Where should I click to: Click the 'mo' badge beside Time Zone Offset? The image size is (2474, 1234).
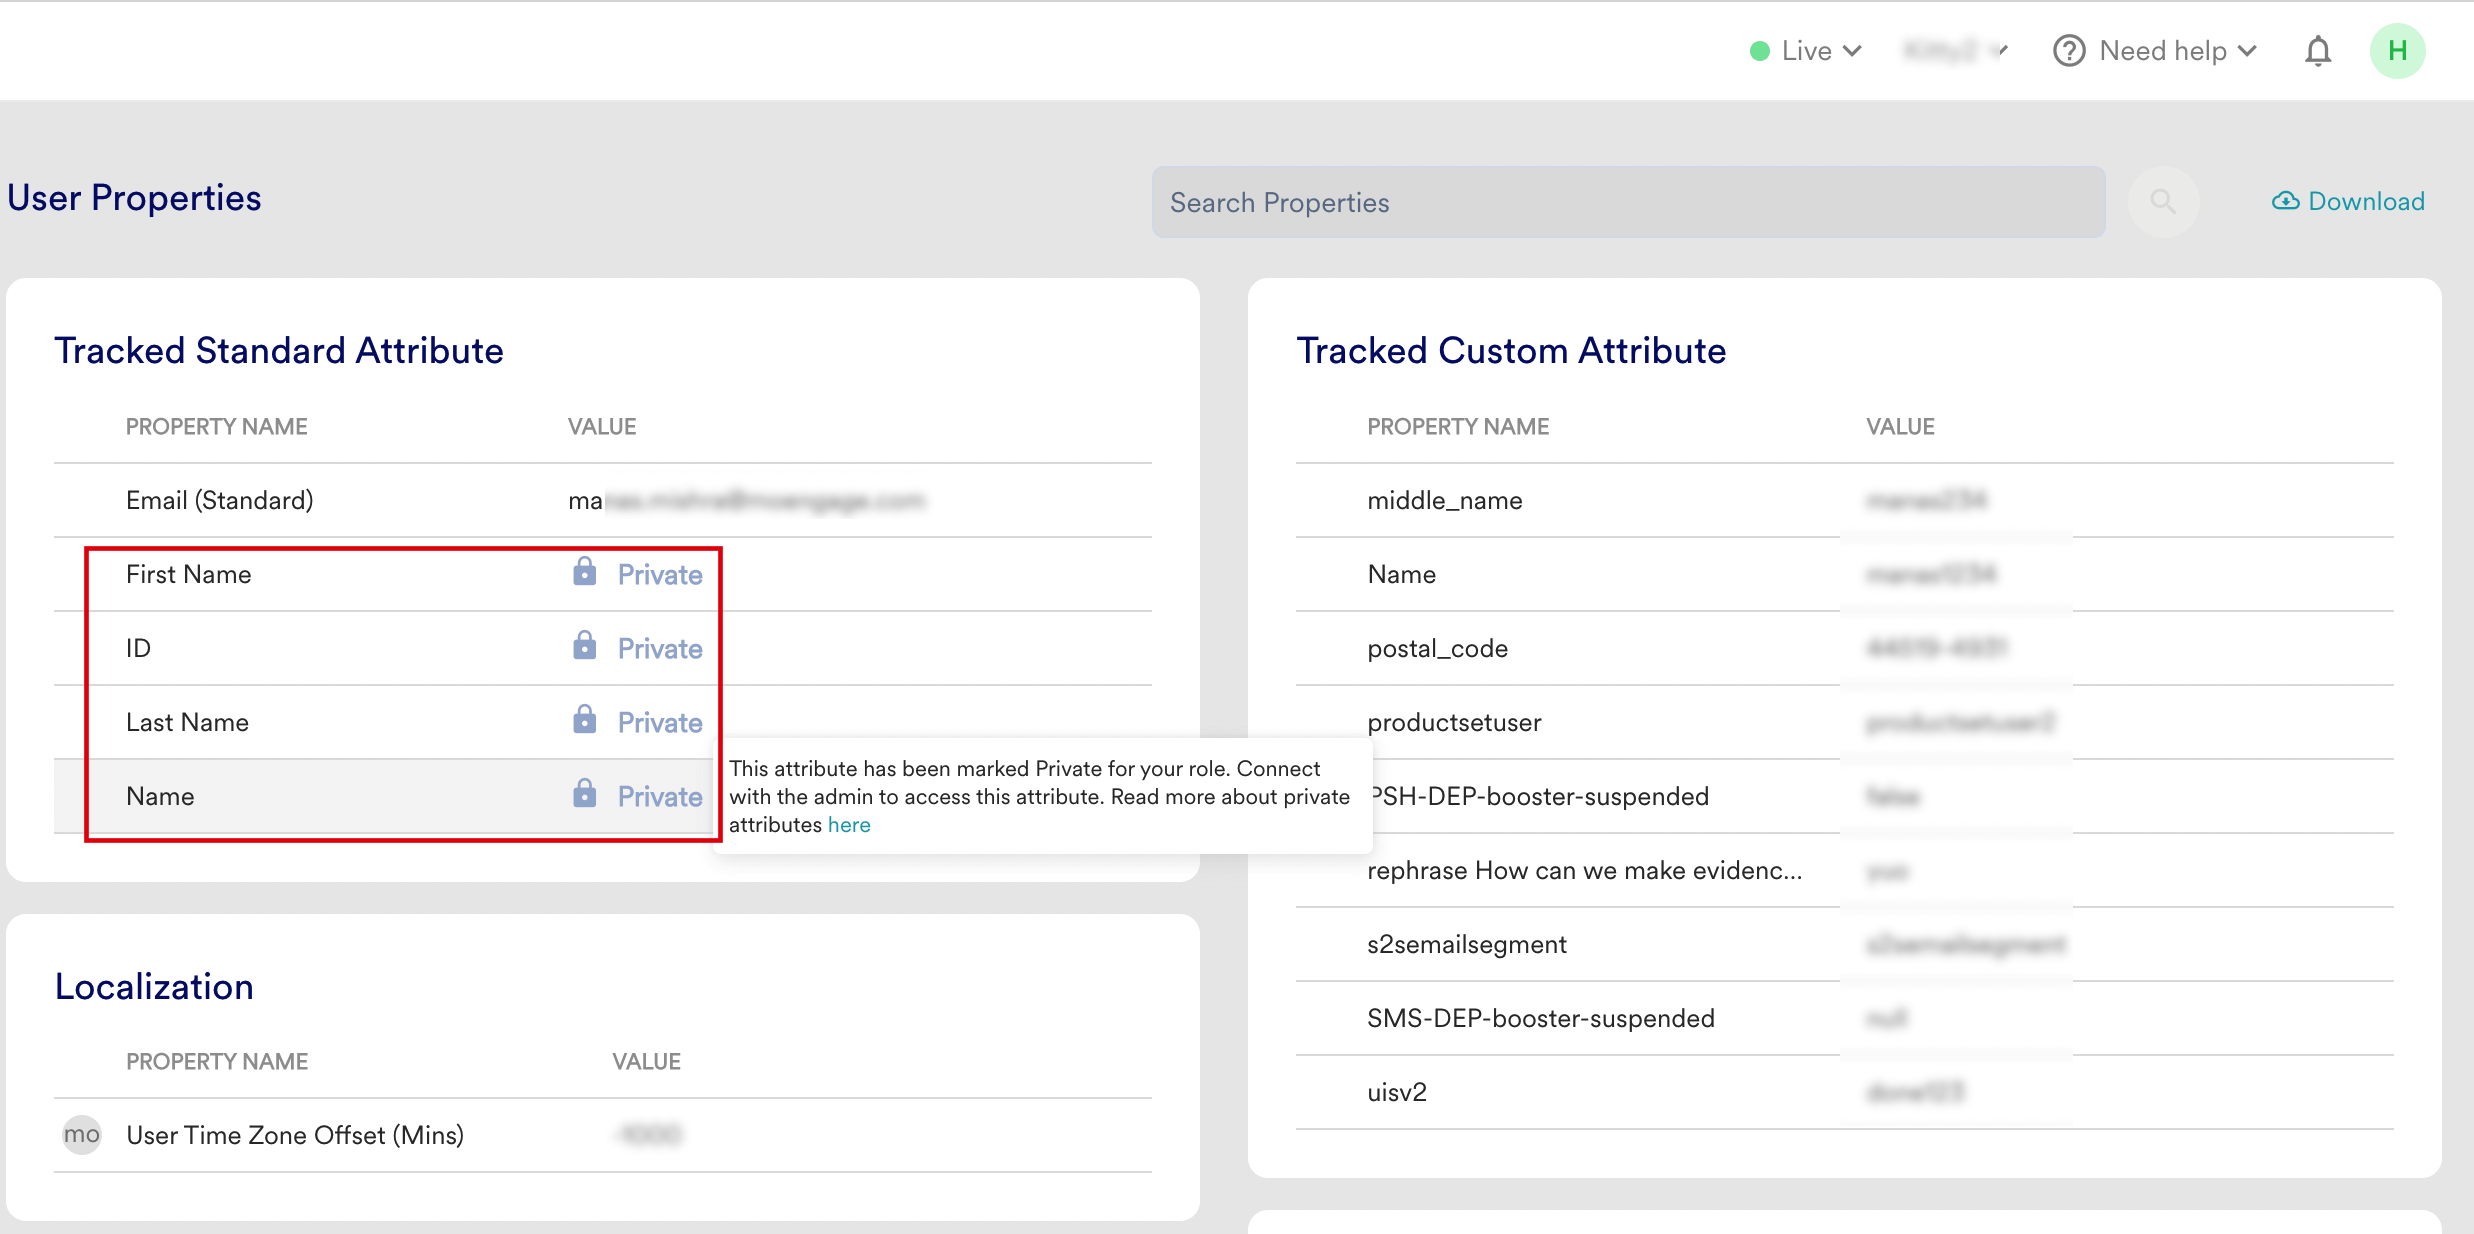click(82, 1134)
